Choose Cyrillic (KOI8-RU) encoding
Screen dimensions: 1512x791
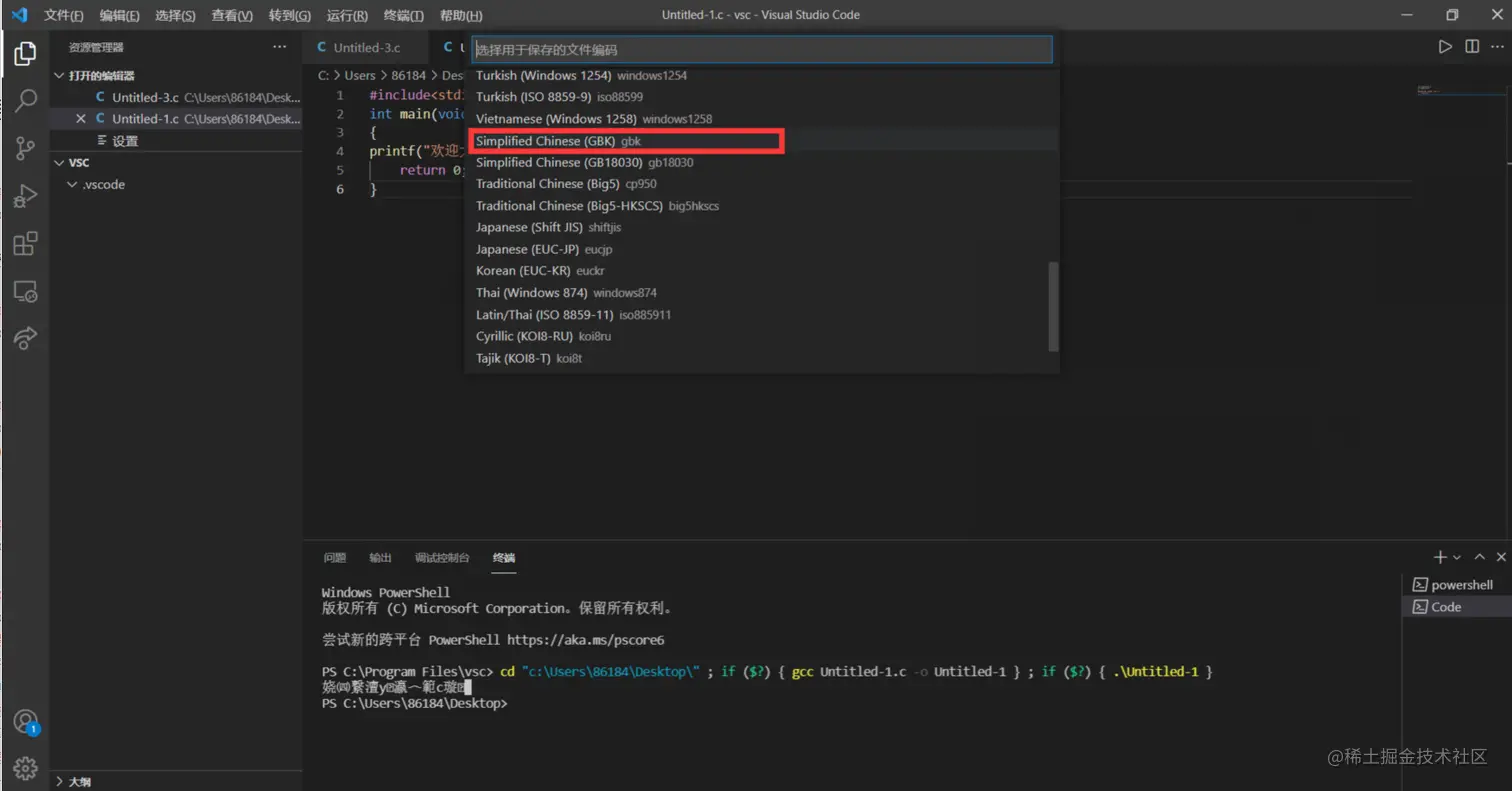762,336
